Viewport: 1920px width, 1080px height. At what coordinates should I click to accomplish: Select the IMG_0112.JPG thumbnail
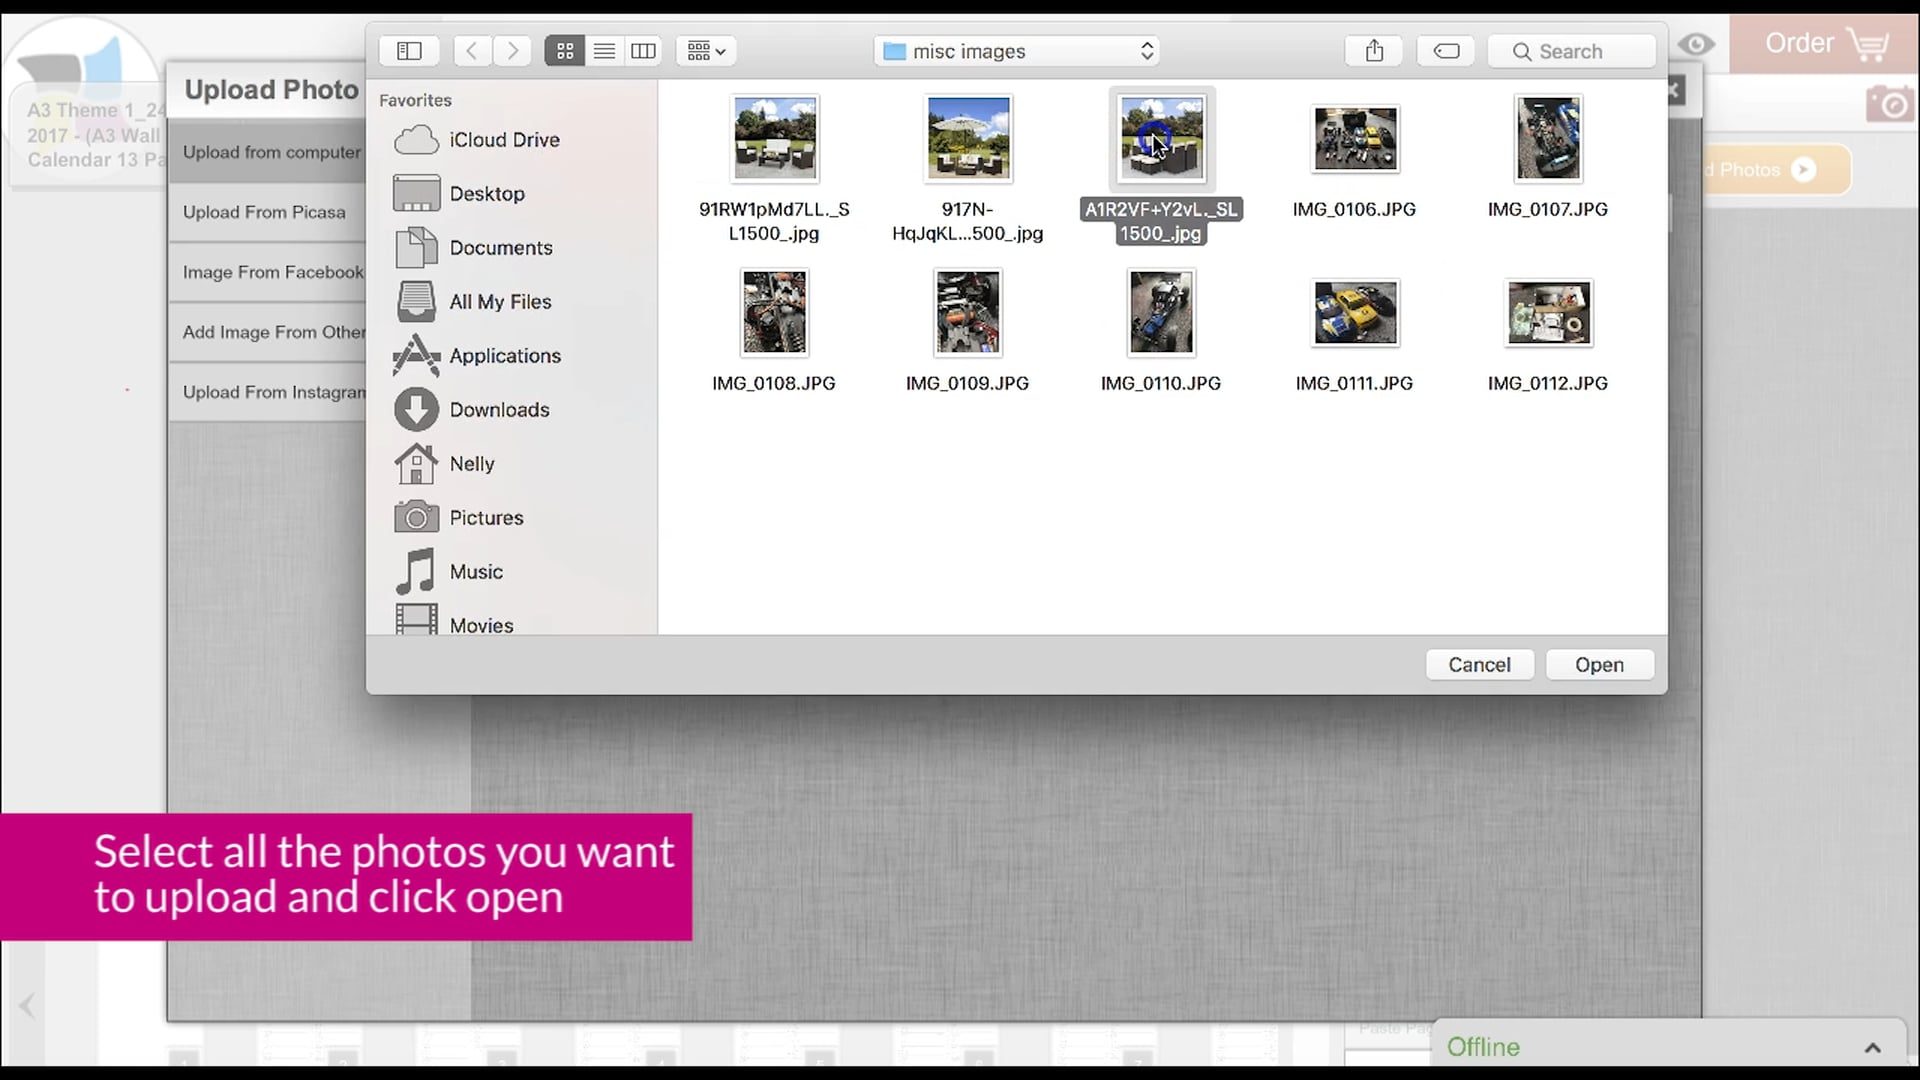(1548, 313)
